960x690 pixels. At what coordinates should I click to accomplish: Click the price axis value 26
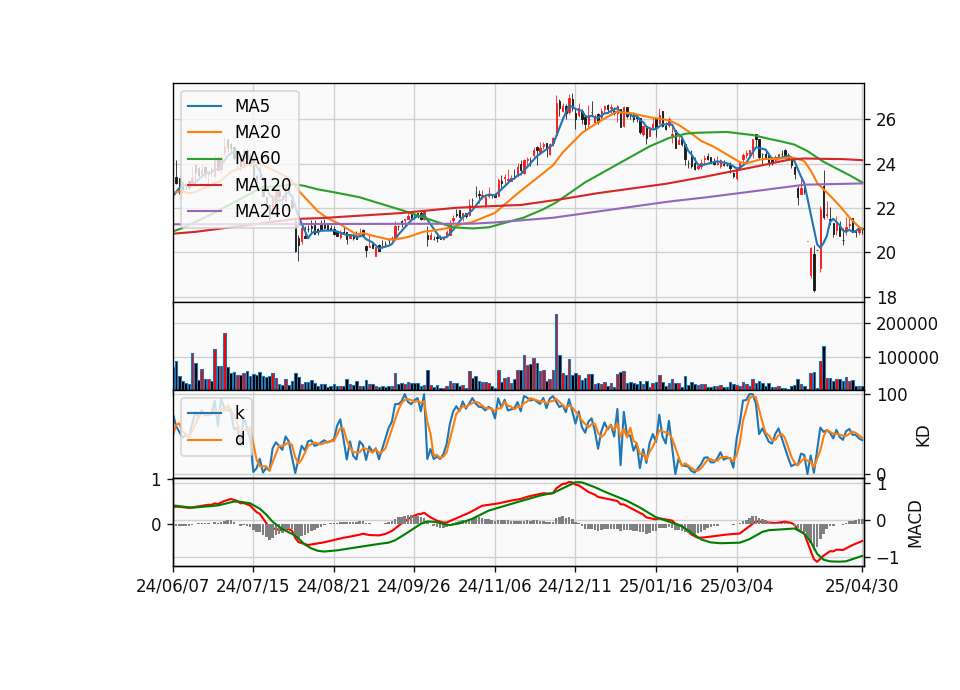click(x=886, y=120)
